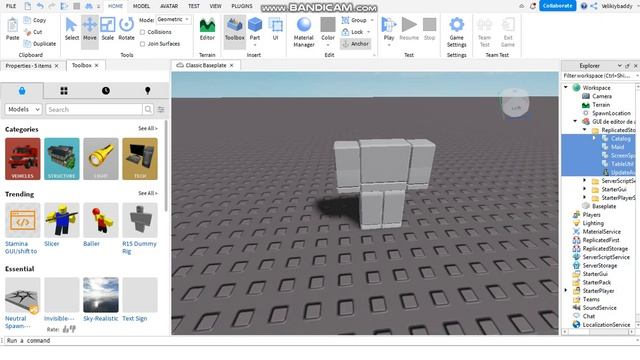Screen dimensions: 640x360
Task: Switch to the VIEW ribbon tab
Action: pyautogui.click(x=216, y=6)
